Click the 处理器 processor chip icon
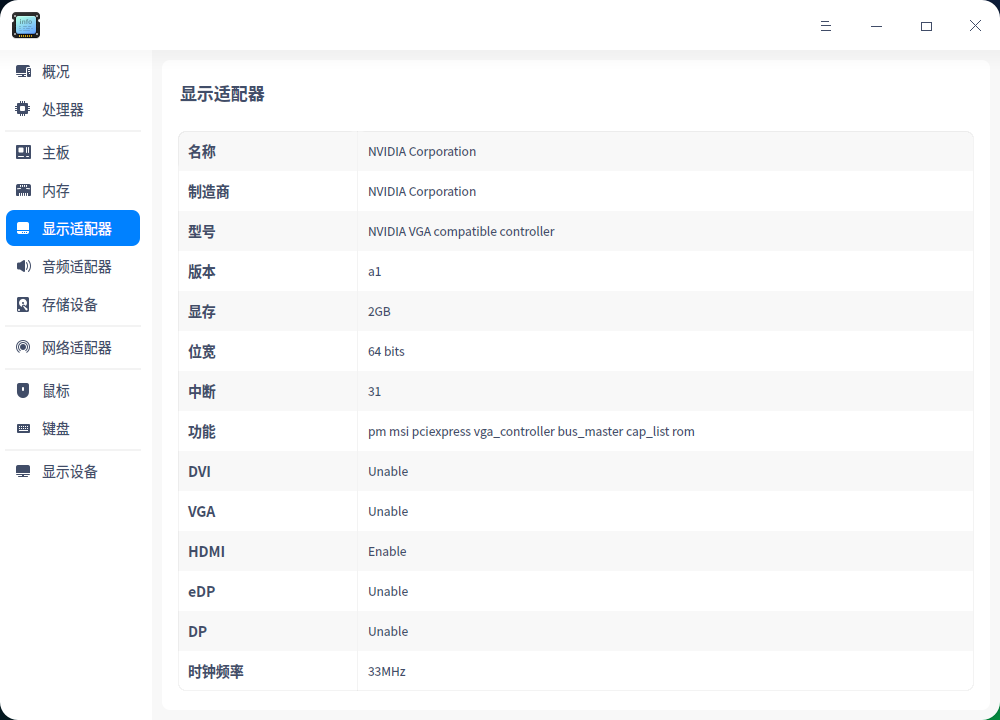Viewport: 1000px width, 720px height. [x=23, y=109]
